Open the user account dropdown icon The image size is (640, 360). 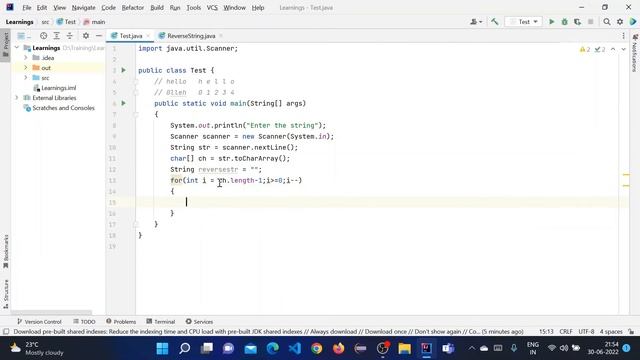coord(476,22)
